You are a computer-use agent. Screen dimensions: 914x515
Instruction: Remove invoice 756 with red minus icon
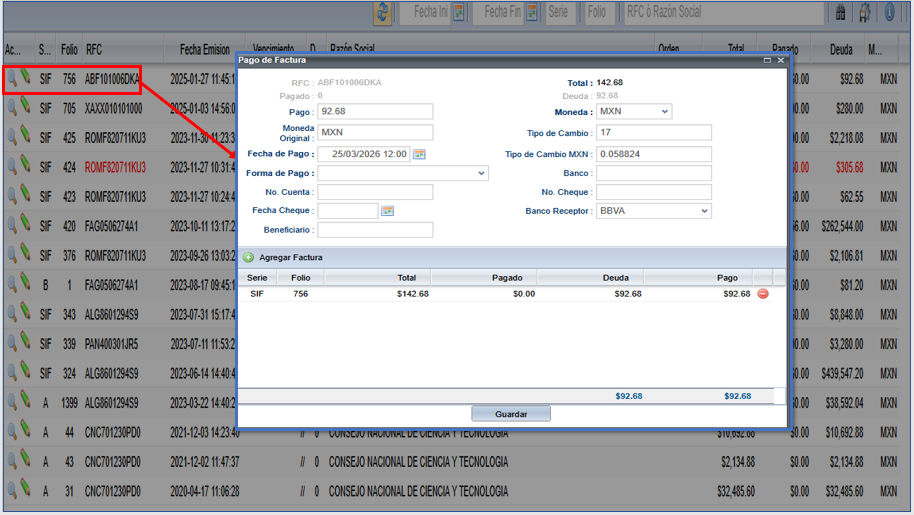[x=763, y=294]
